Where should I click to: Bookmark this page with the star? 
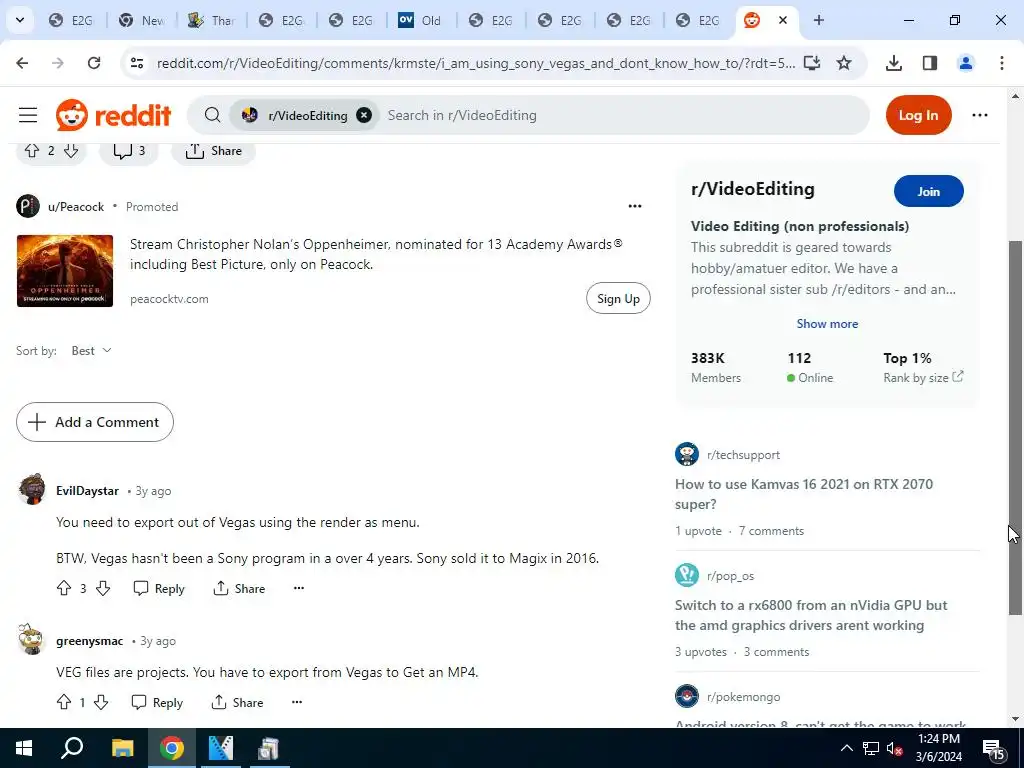pyautogui.click(x=844, y=63)
